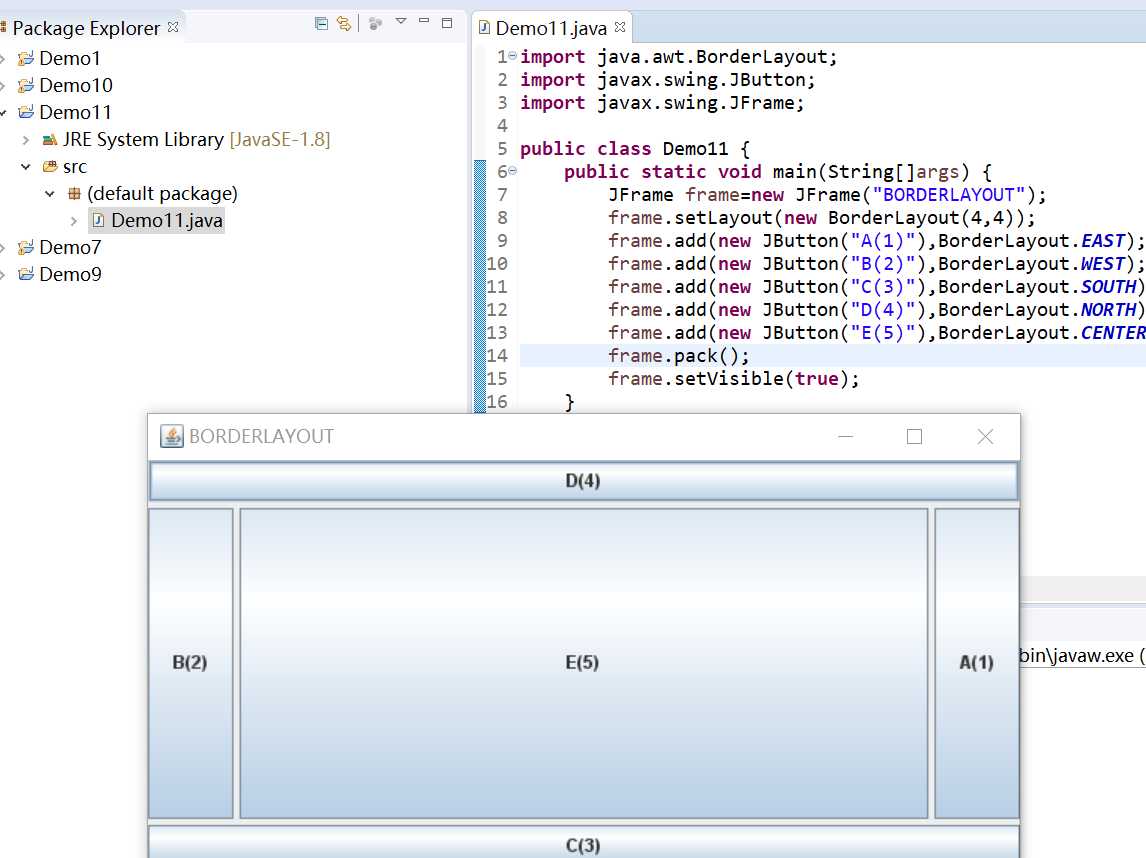Click the C(3) south button
Image resolution: width=1146 pixels, height=858 pixels.
(583, 842)
